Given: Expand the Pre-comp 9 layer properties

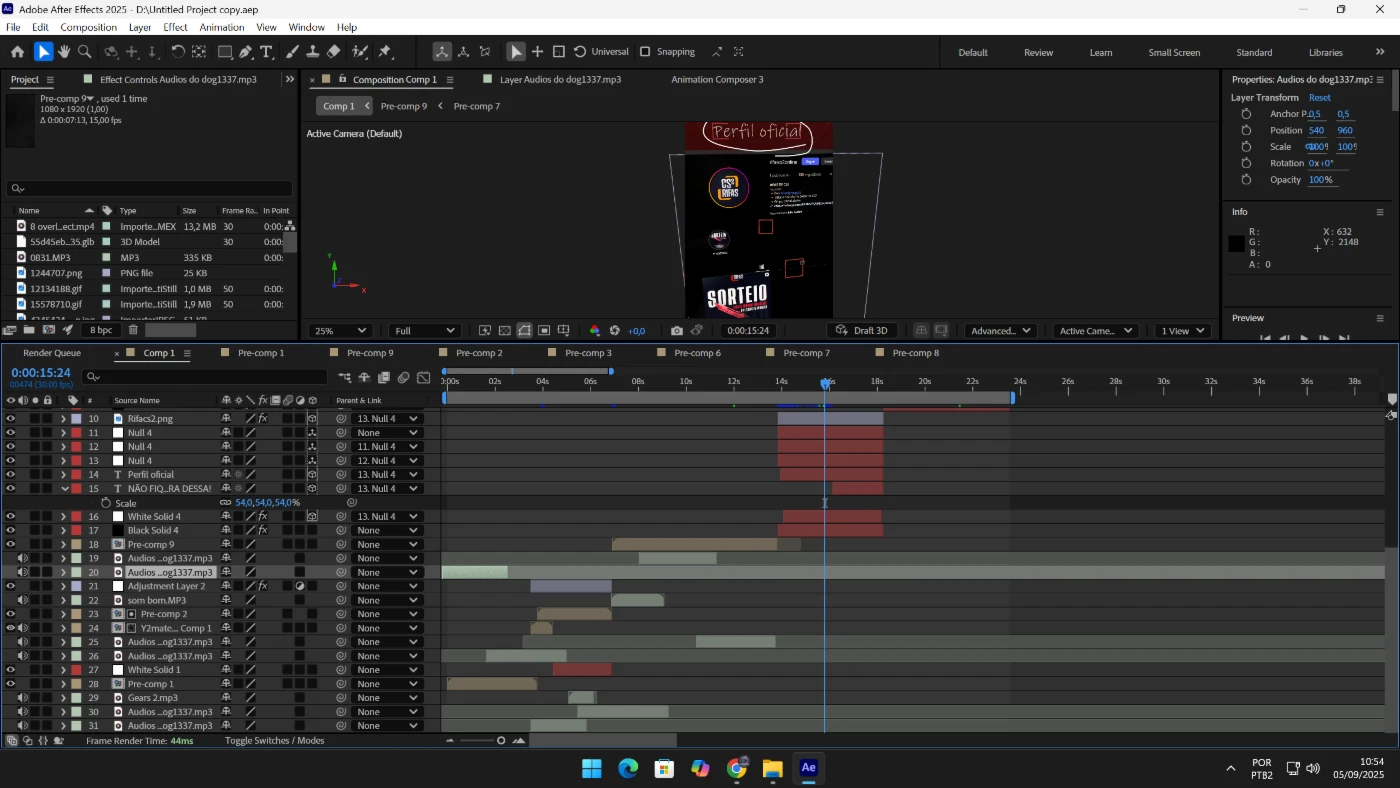Looking at the screenshot, I should click(63, 545).
